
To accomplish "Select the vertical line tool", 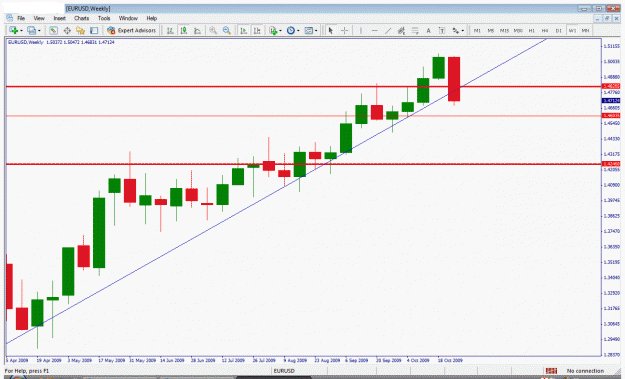I will 360,30.
